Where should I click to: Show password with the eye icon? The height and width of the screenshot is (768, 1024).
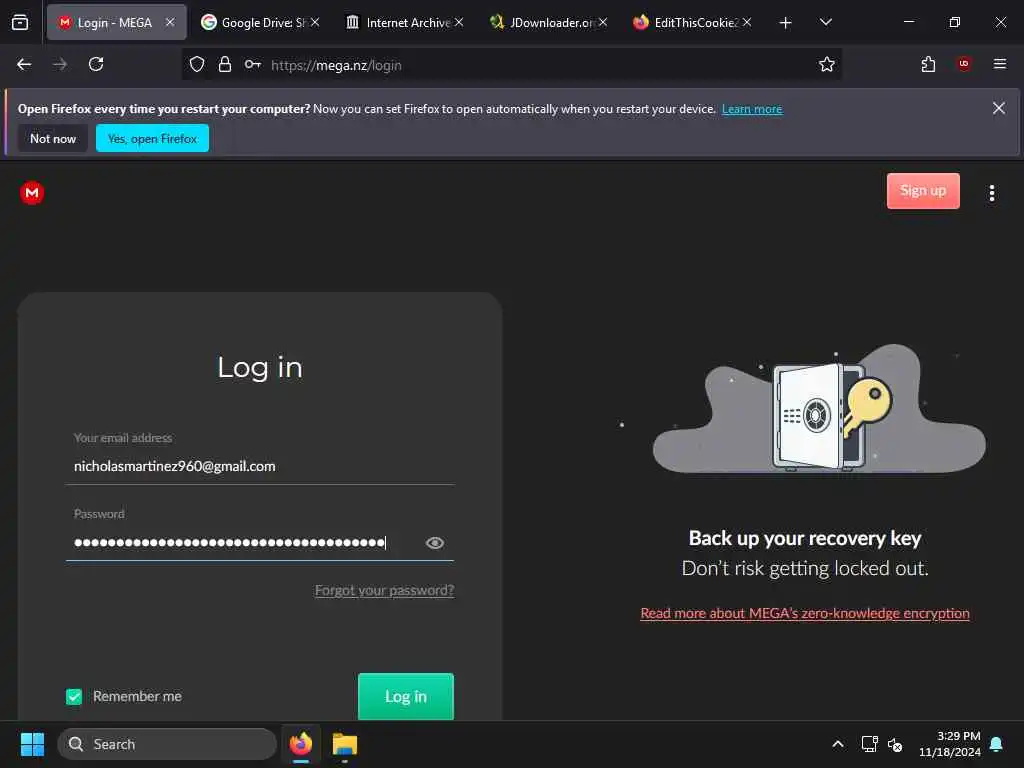tap(435, 543)
